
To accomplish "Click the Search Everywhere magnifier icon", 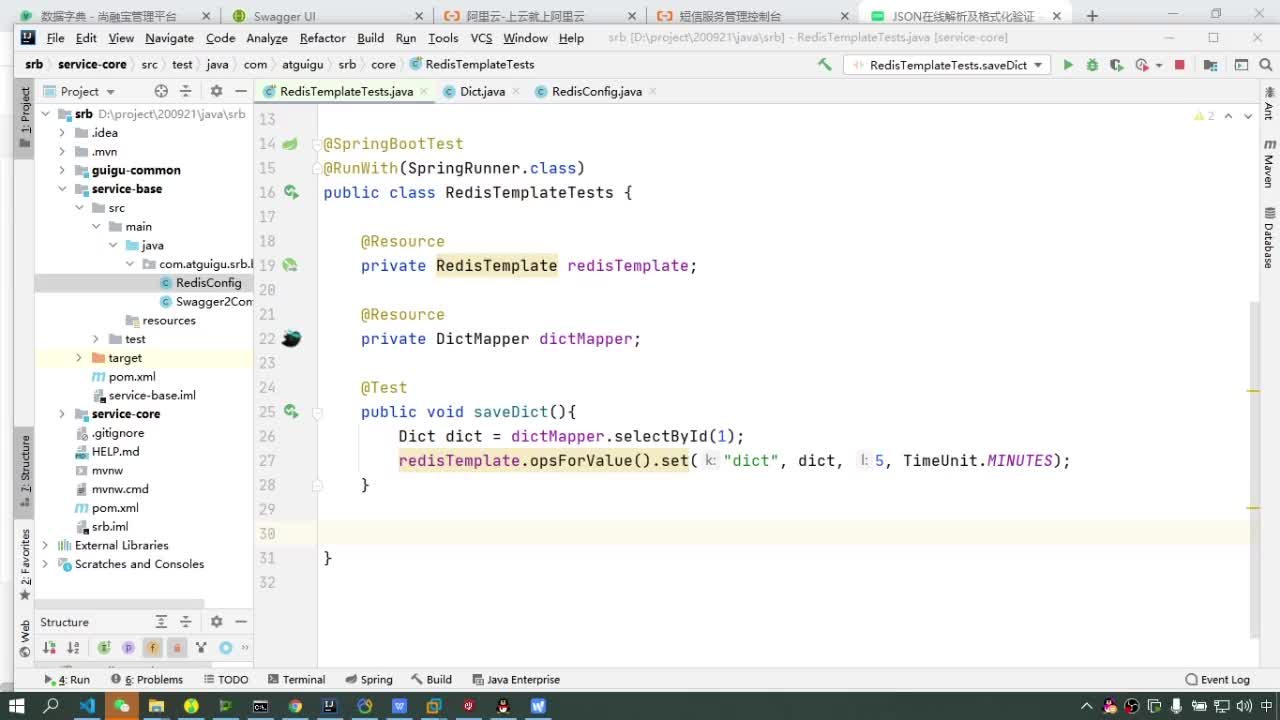I will (1265, 64).
